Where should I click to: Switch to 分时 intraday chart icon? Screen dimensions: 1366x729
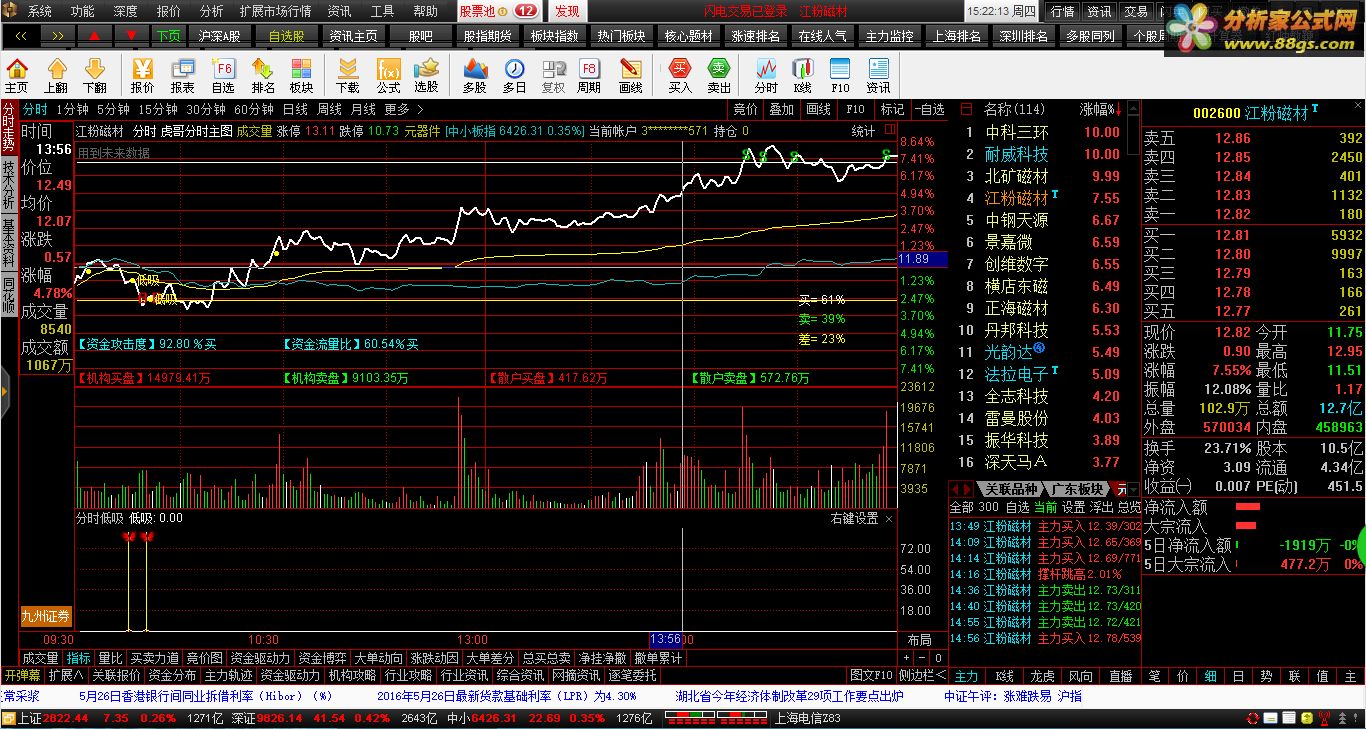[x=766, y=75]
